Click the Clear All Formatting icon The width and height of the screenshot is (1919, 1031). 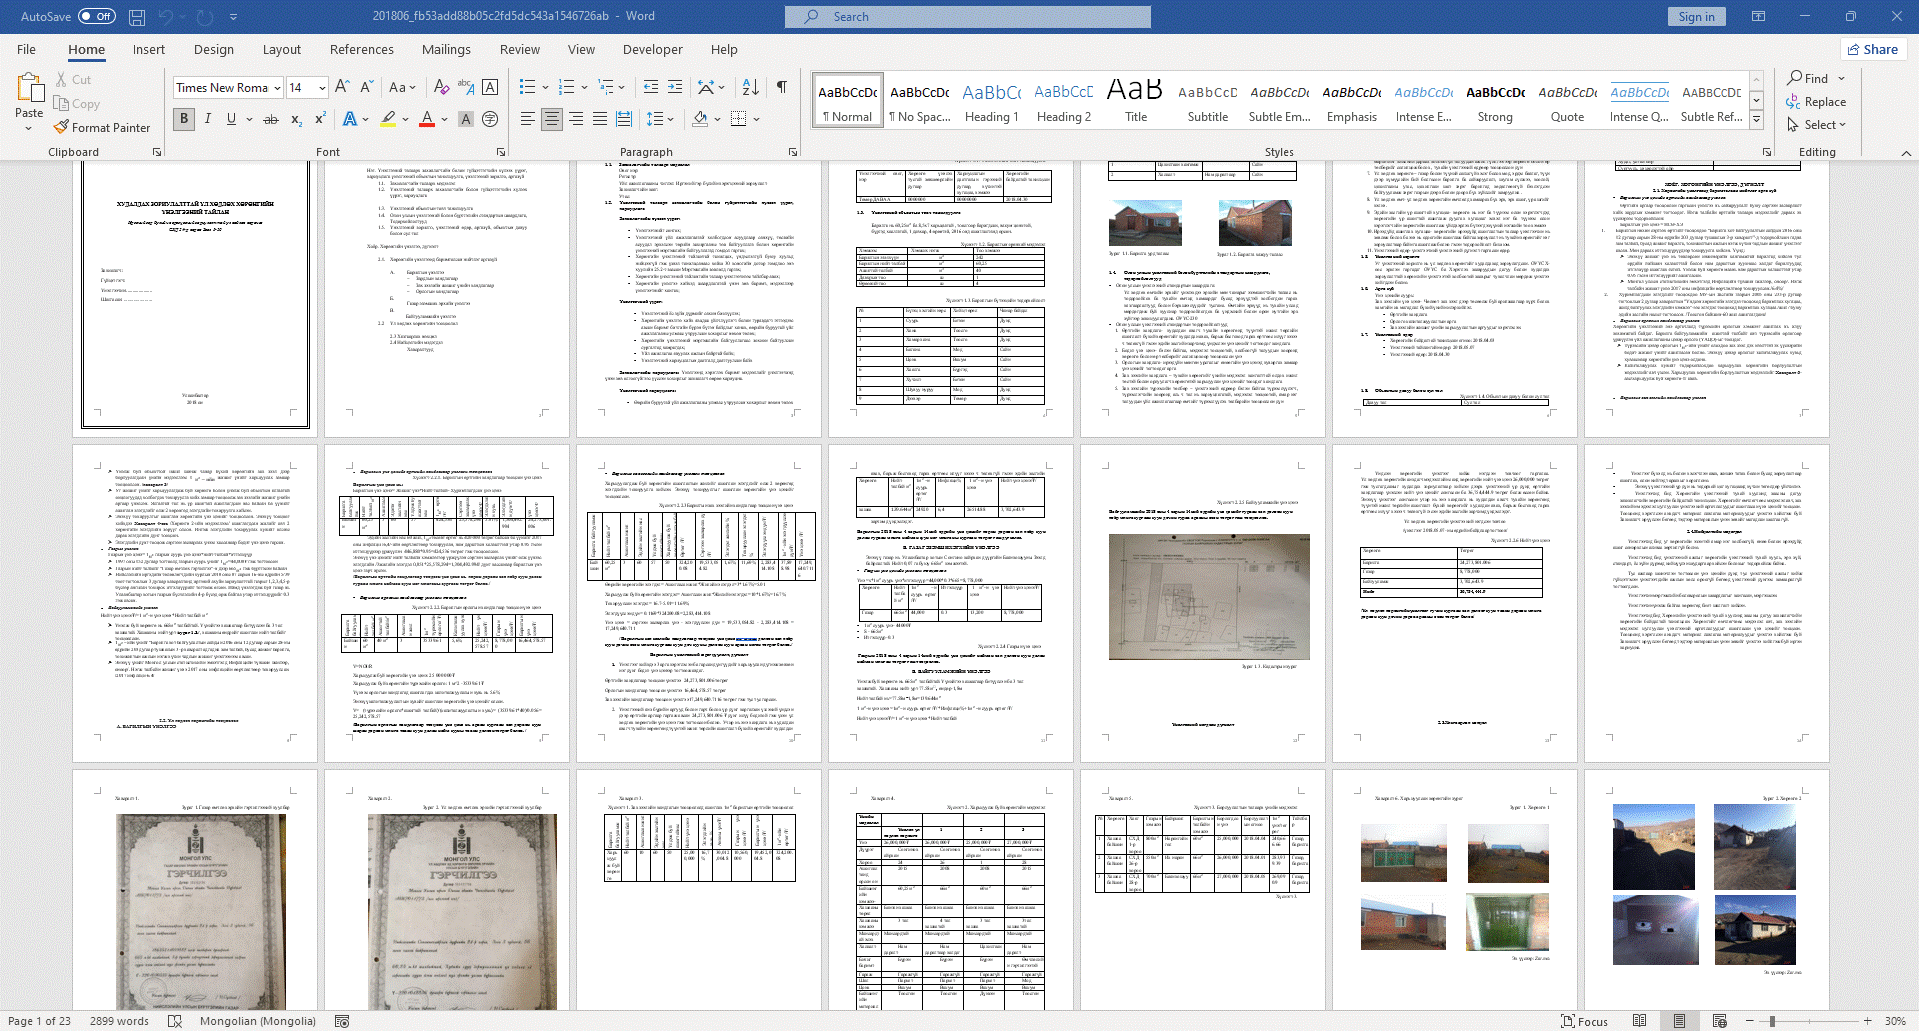441,87
